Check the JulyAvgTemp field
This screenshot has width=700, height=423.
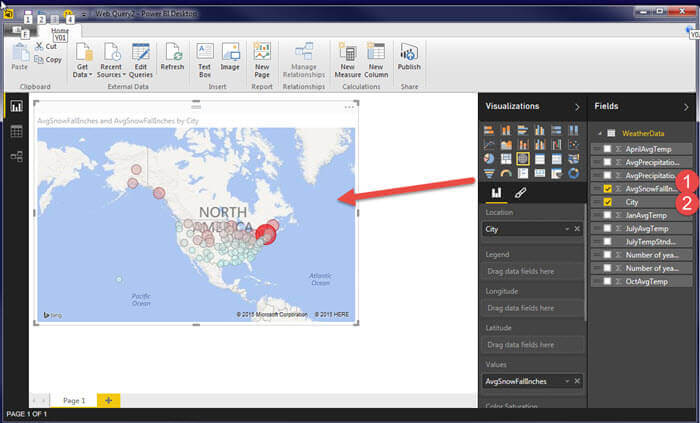607,228
